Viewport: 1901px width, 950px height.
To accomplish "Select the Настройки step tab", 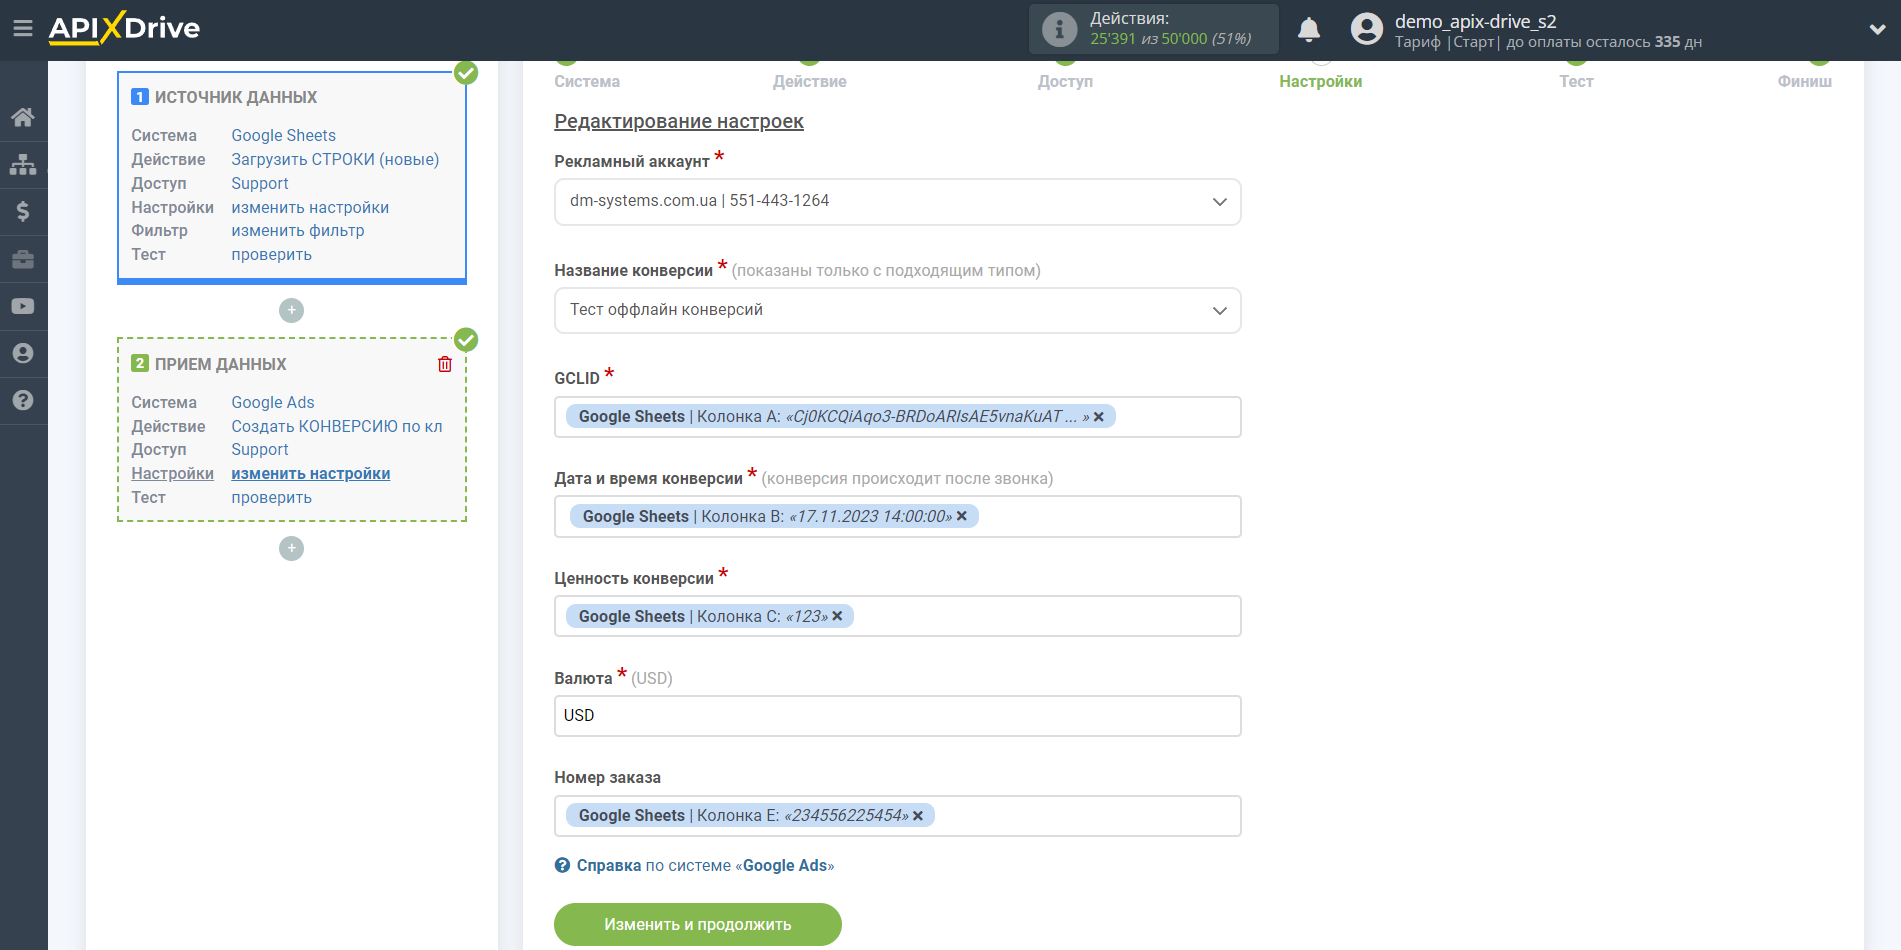I will pyautogui.click(x=1320, y=81).
